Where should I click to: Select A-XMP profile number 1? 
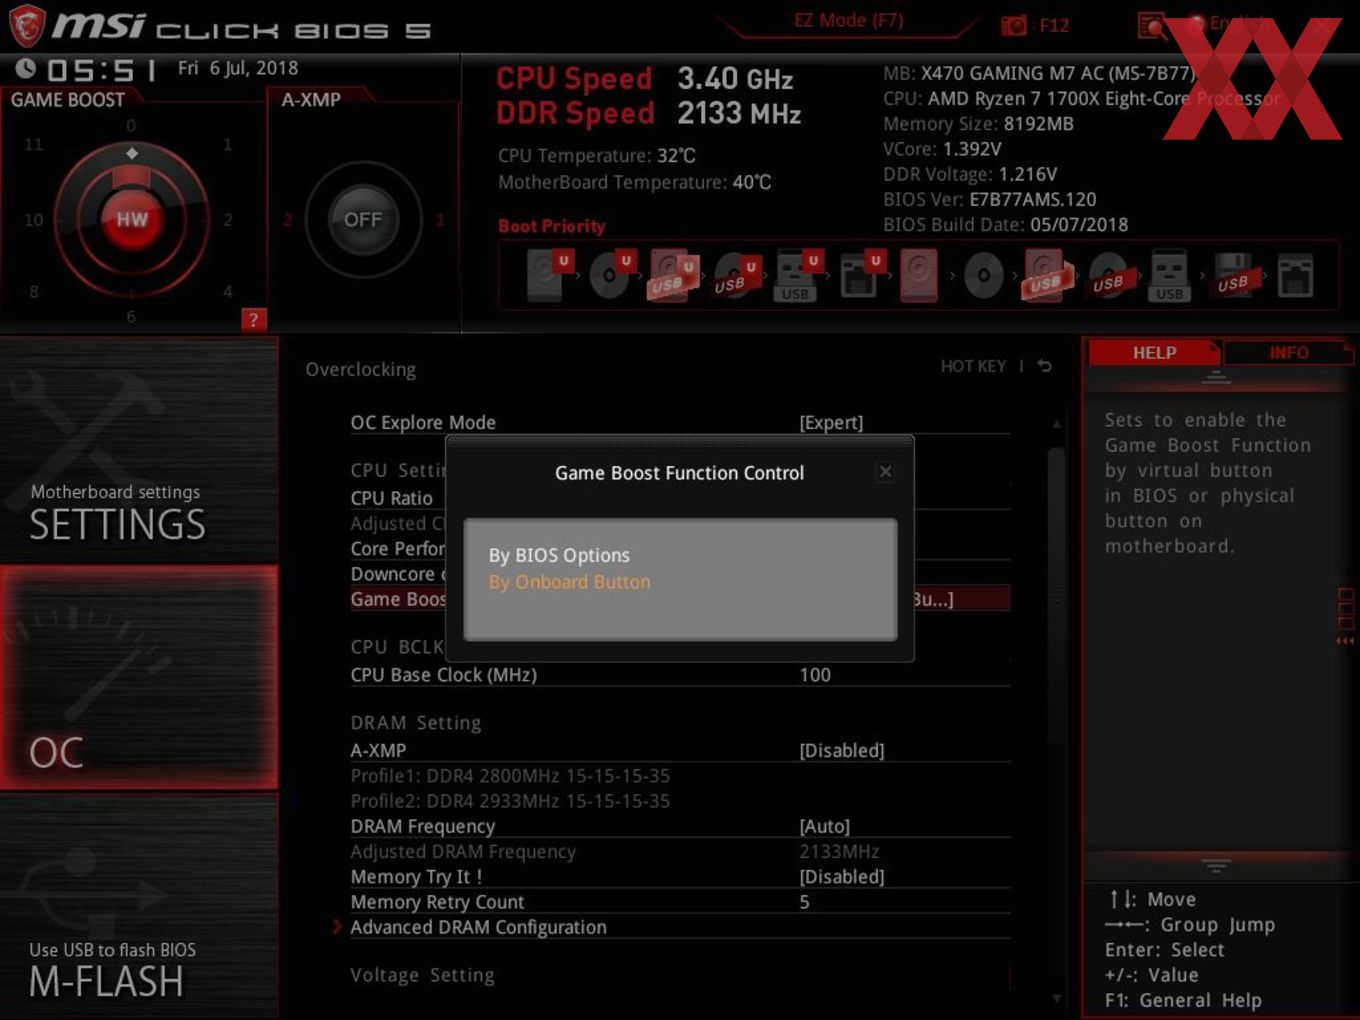coord(440,220)
